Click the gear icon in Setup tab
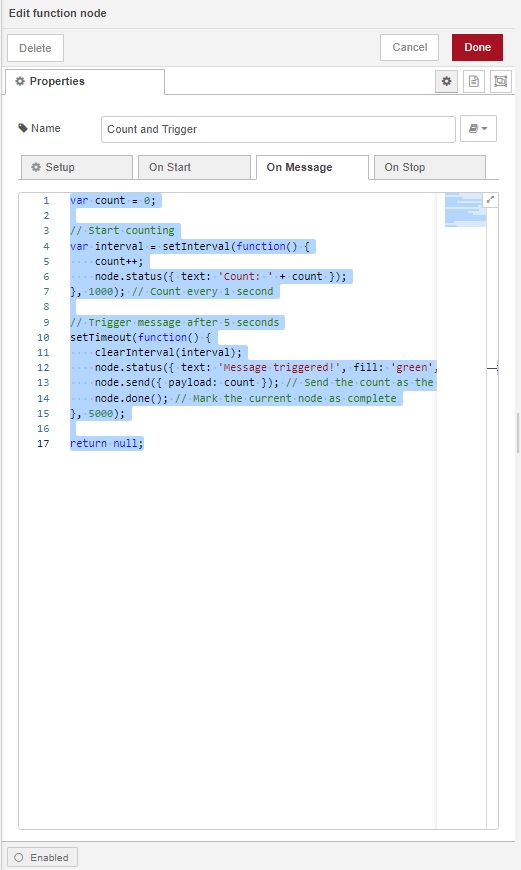Screen dimensions: 521x870 [36, 167]
